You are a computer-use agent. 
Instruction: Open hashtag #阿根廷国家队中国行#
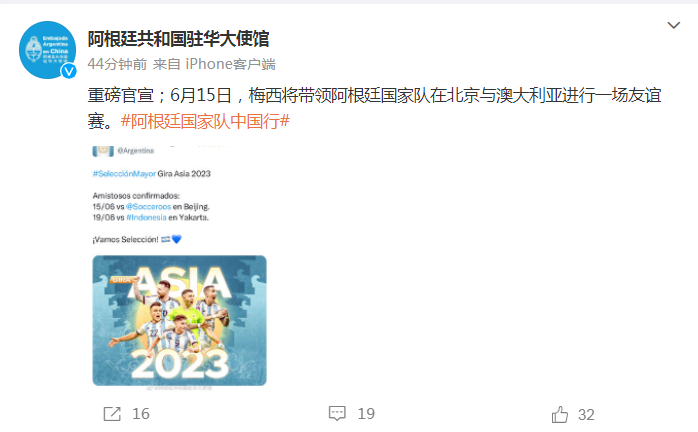pos(205,121)
